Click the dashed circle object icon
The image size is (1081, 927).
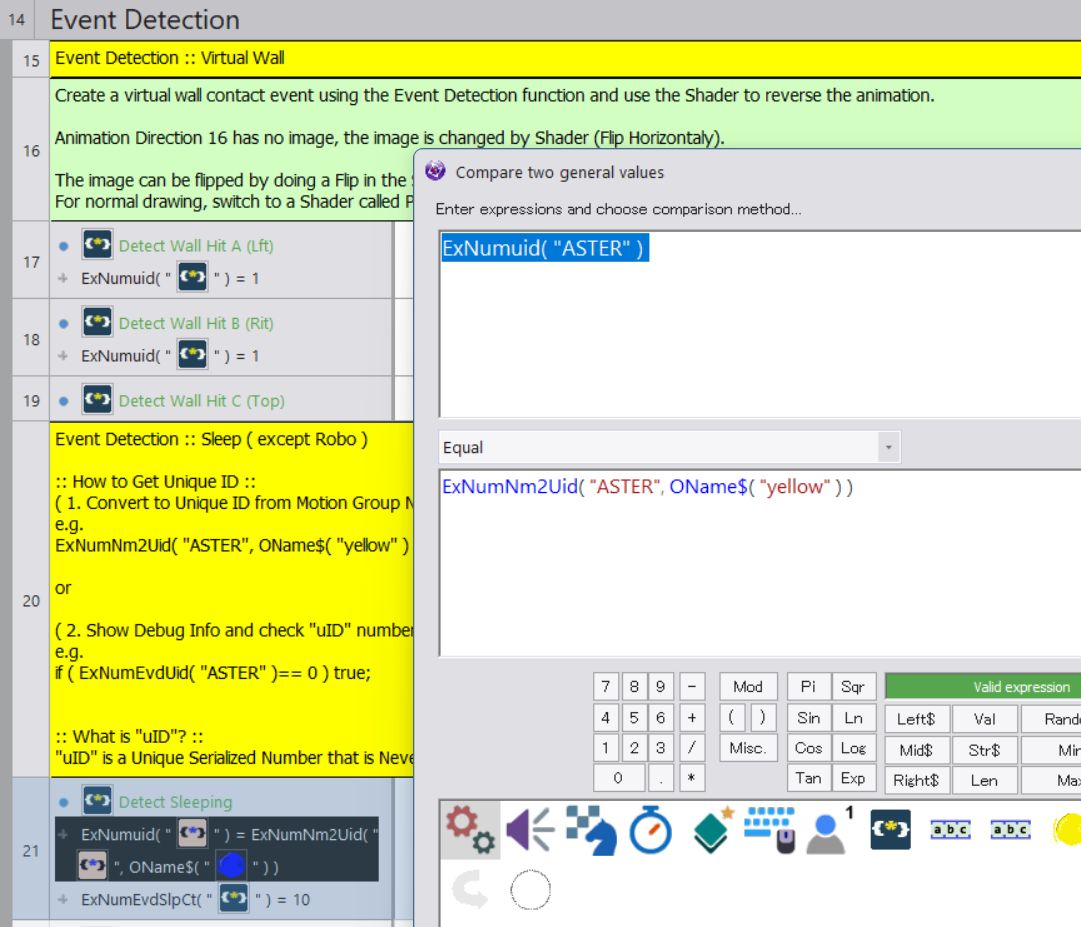point(530,889)
